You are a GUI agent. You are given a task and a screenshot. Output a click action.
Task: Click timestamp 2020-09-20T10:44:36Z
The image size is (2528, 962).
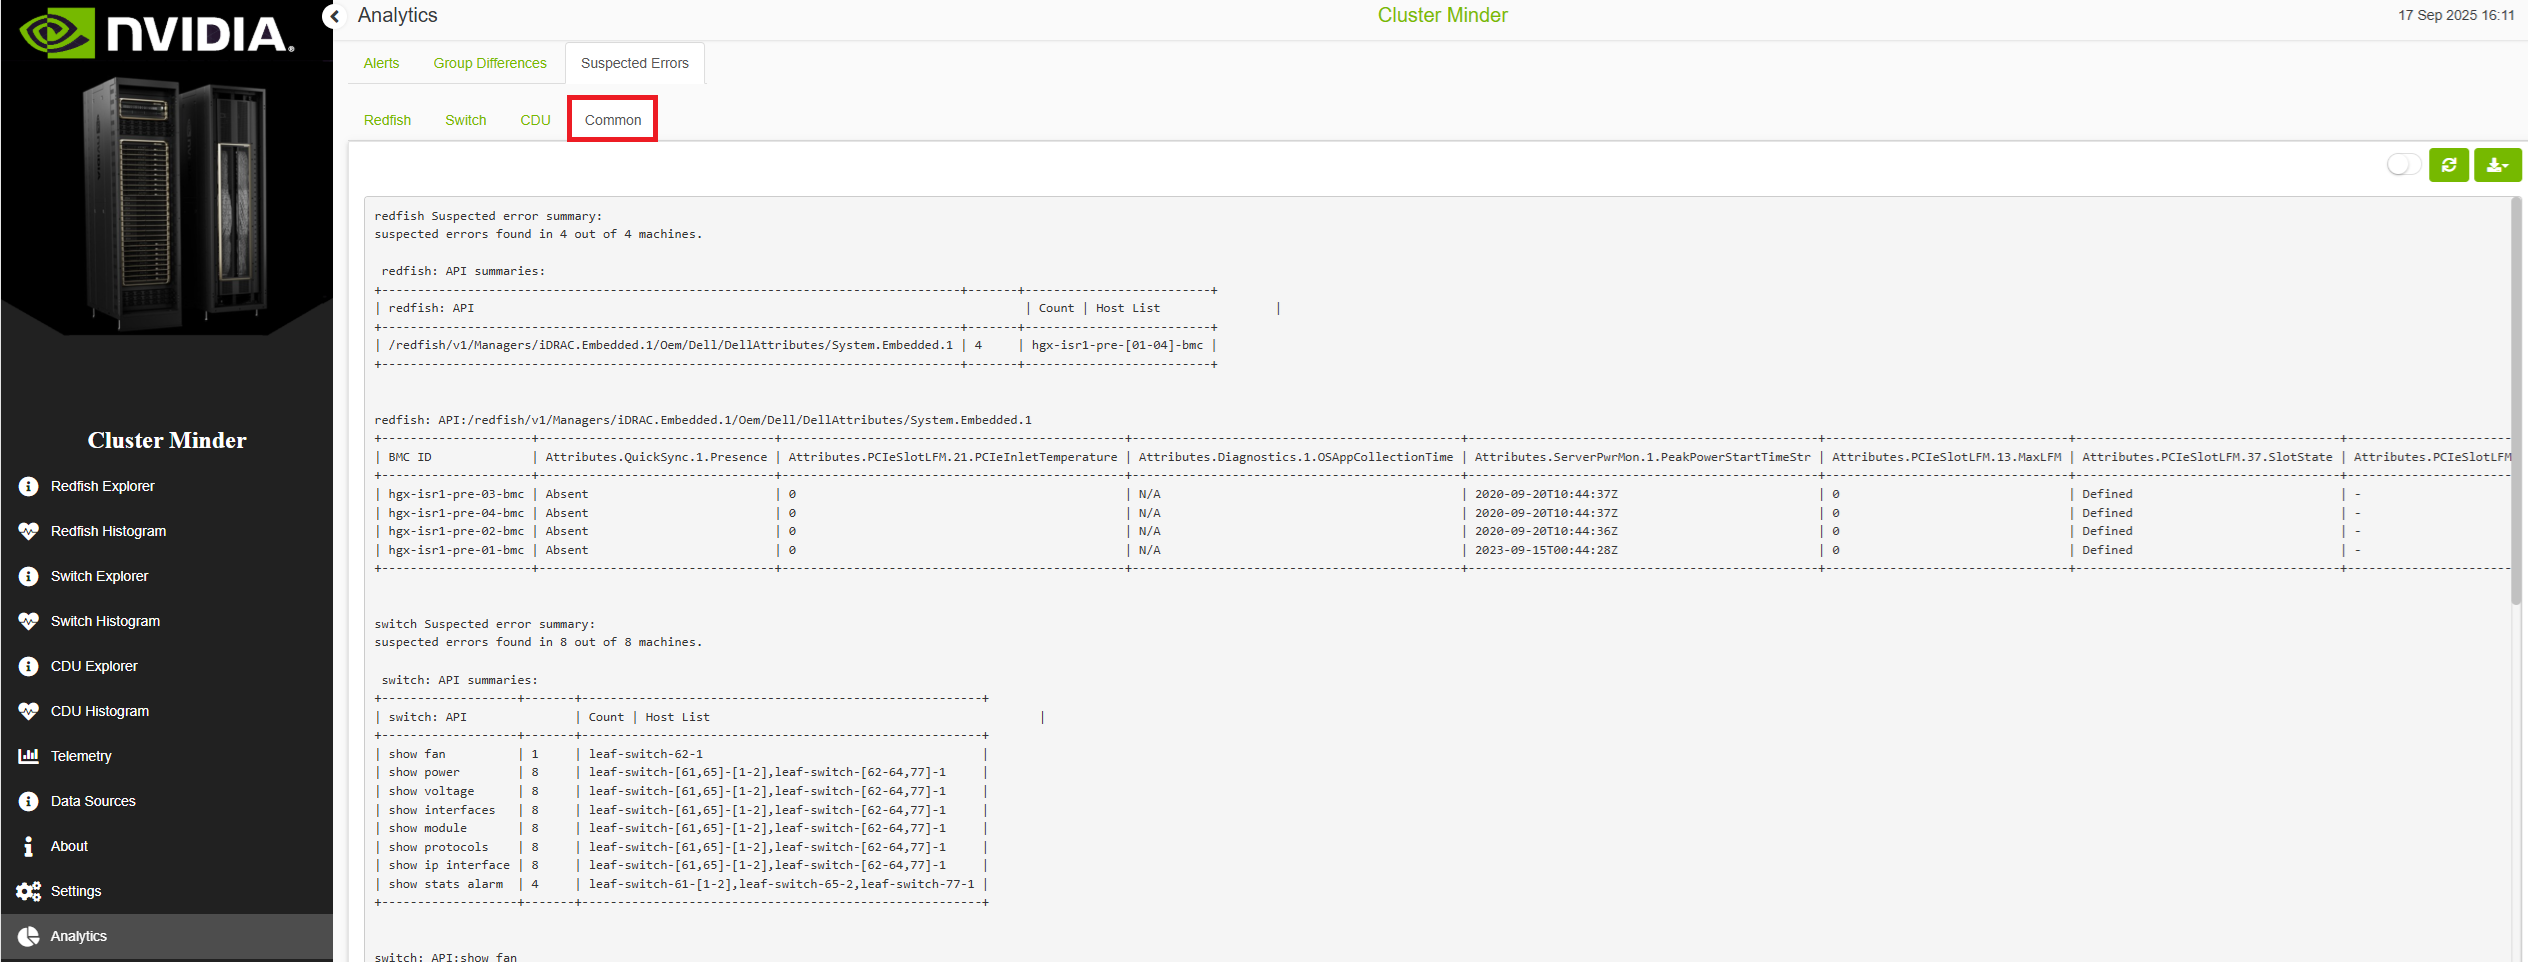[x=1546, y=531]
